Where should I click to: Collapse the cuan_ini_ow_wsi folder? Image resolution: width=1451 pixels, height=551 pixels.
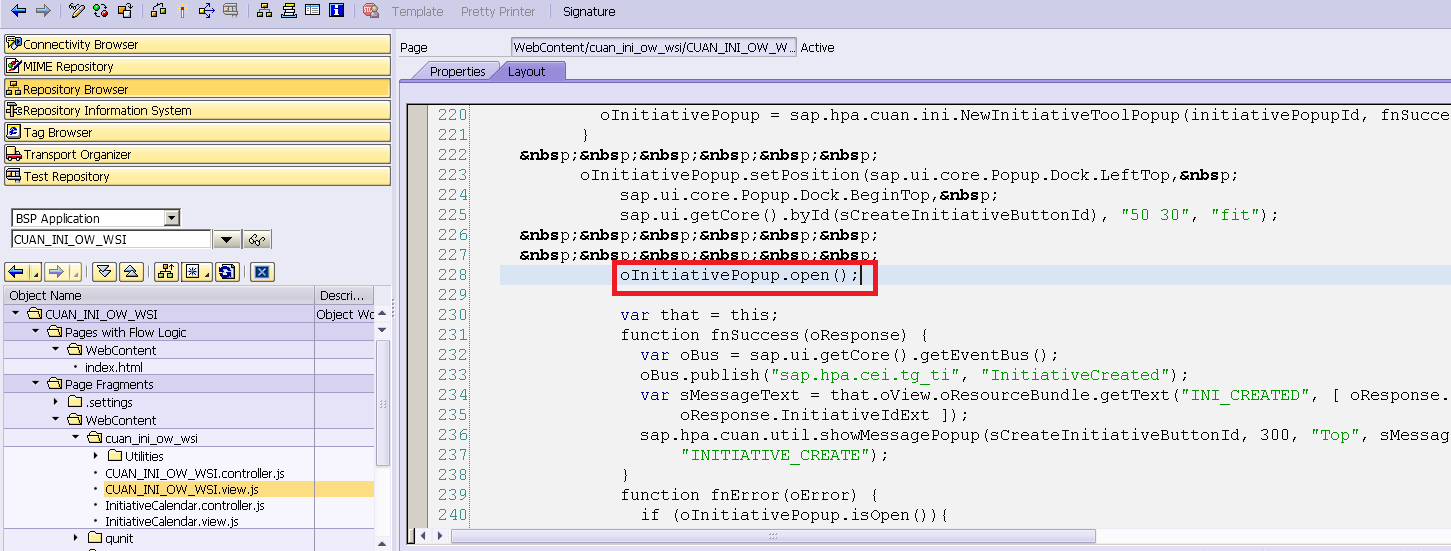[77, 438]
